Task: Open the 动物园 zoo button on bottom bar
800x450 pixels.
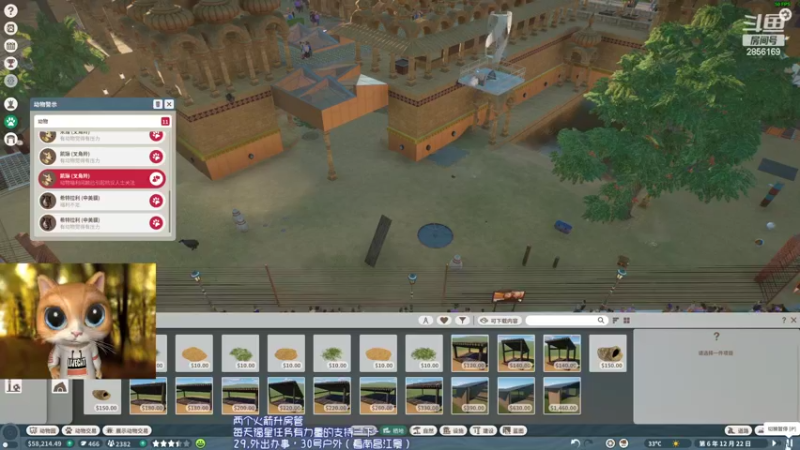Action: (x=43, y=431)
